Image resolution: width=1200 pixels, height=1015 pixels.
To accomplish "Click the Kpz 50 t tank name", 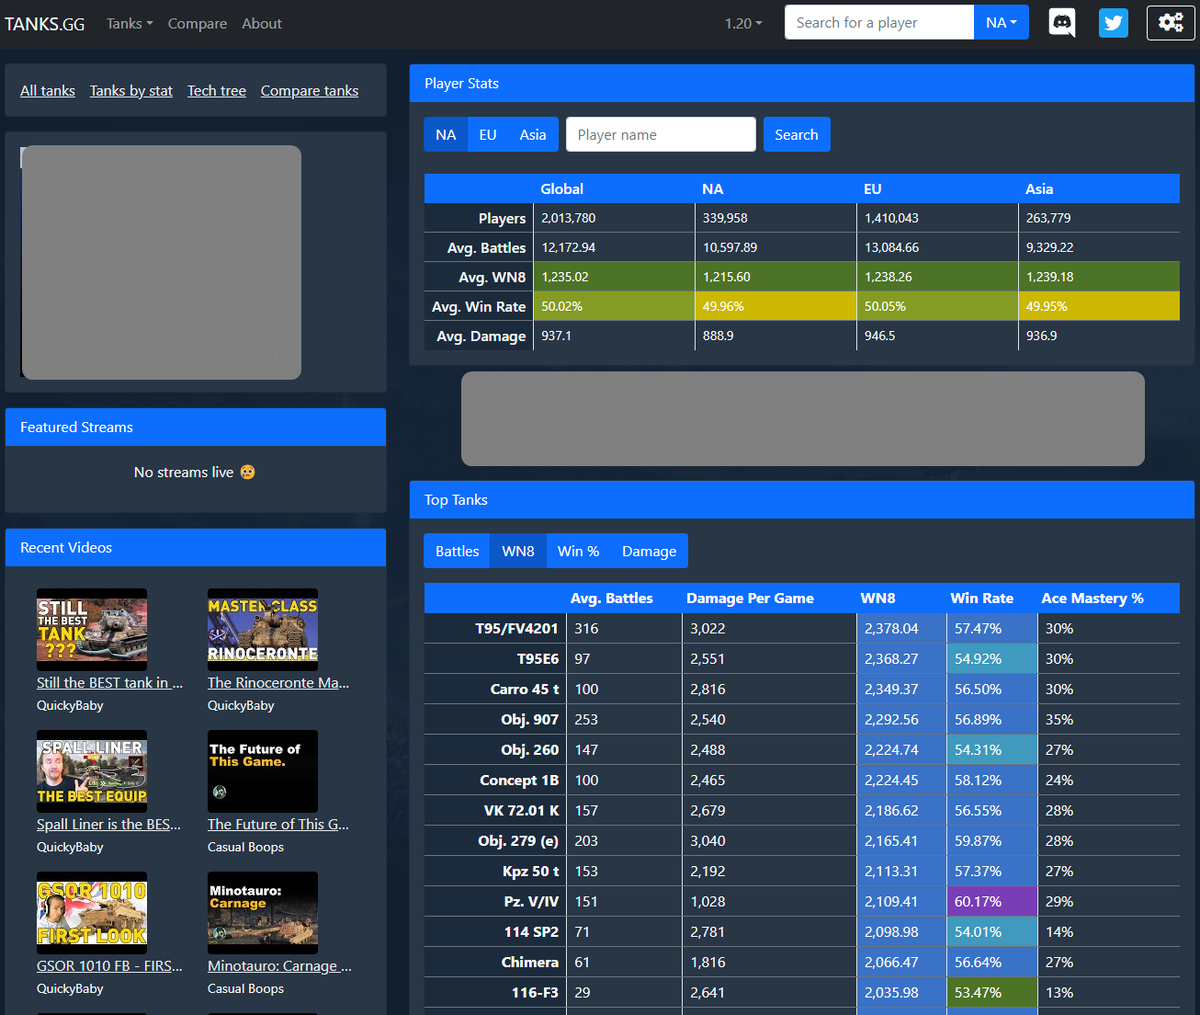I will tap(531, 871).
